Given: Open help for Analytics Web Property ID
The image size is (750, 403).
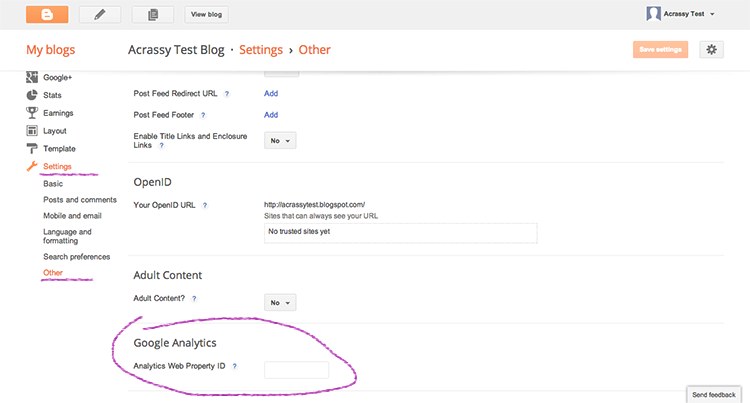Looking at the screenshot, I should point(234,366).
